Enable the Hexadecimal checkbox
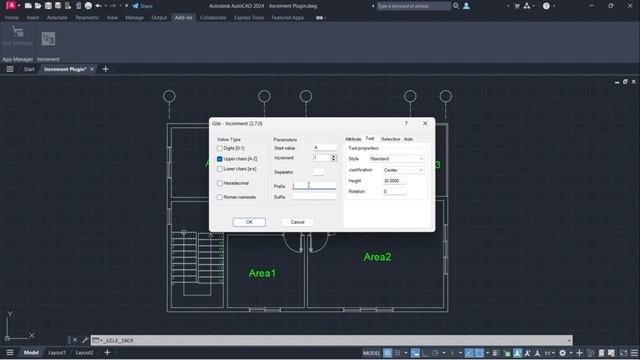The image size is (640, 360). 220,183
